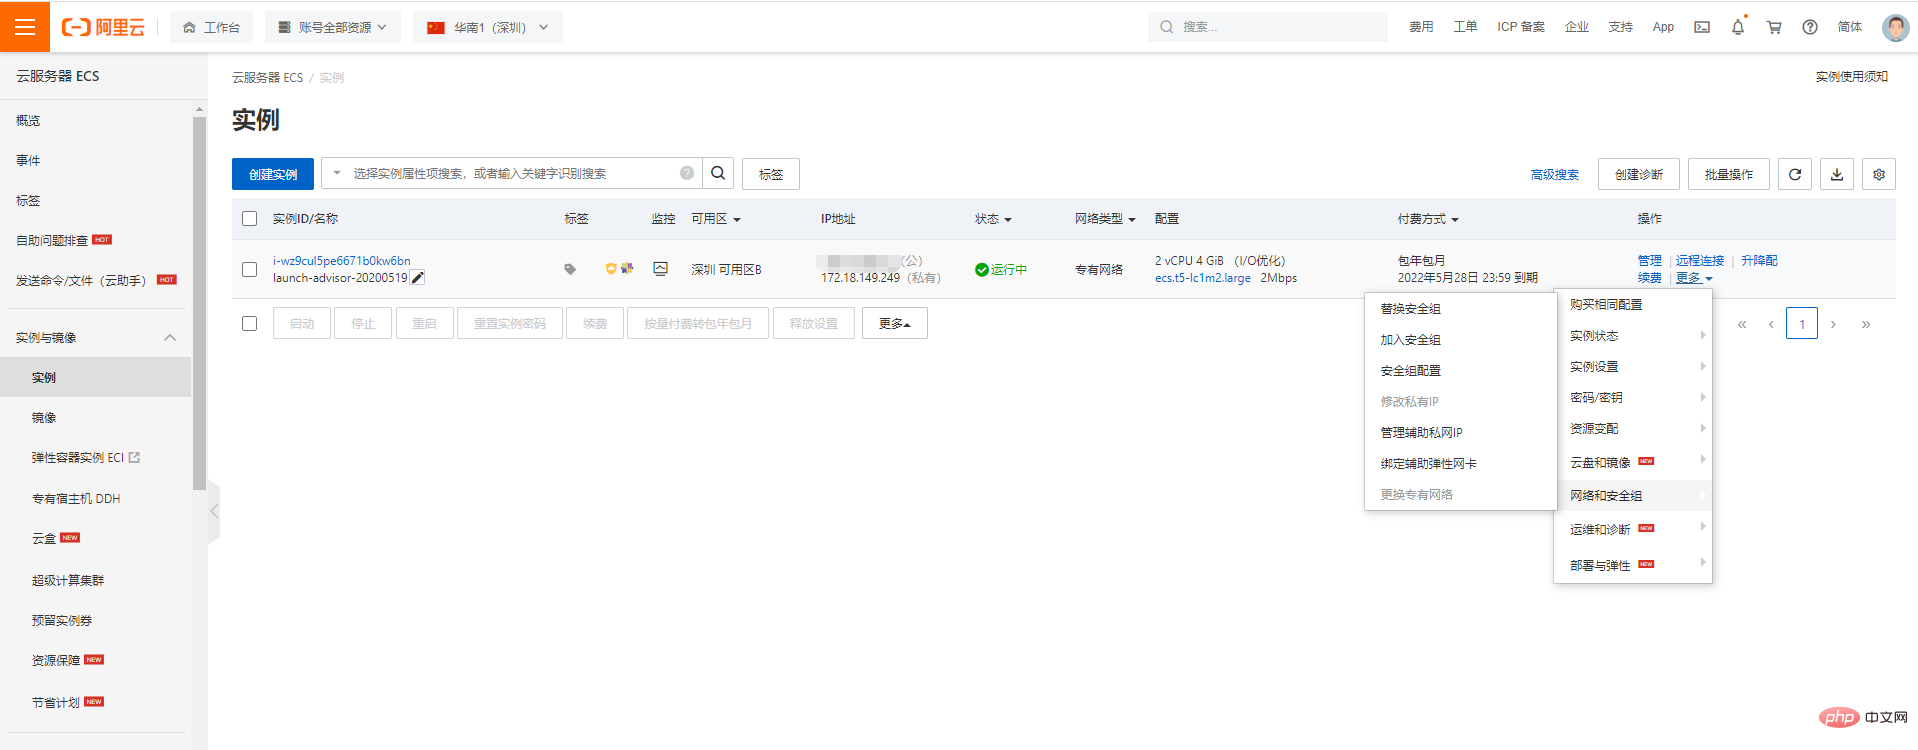Click the refresh instance list icon
This screenshot has width=1918, height=750.
click(1795, 174)
